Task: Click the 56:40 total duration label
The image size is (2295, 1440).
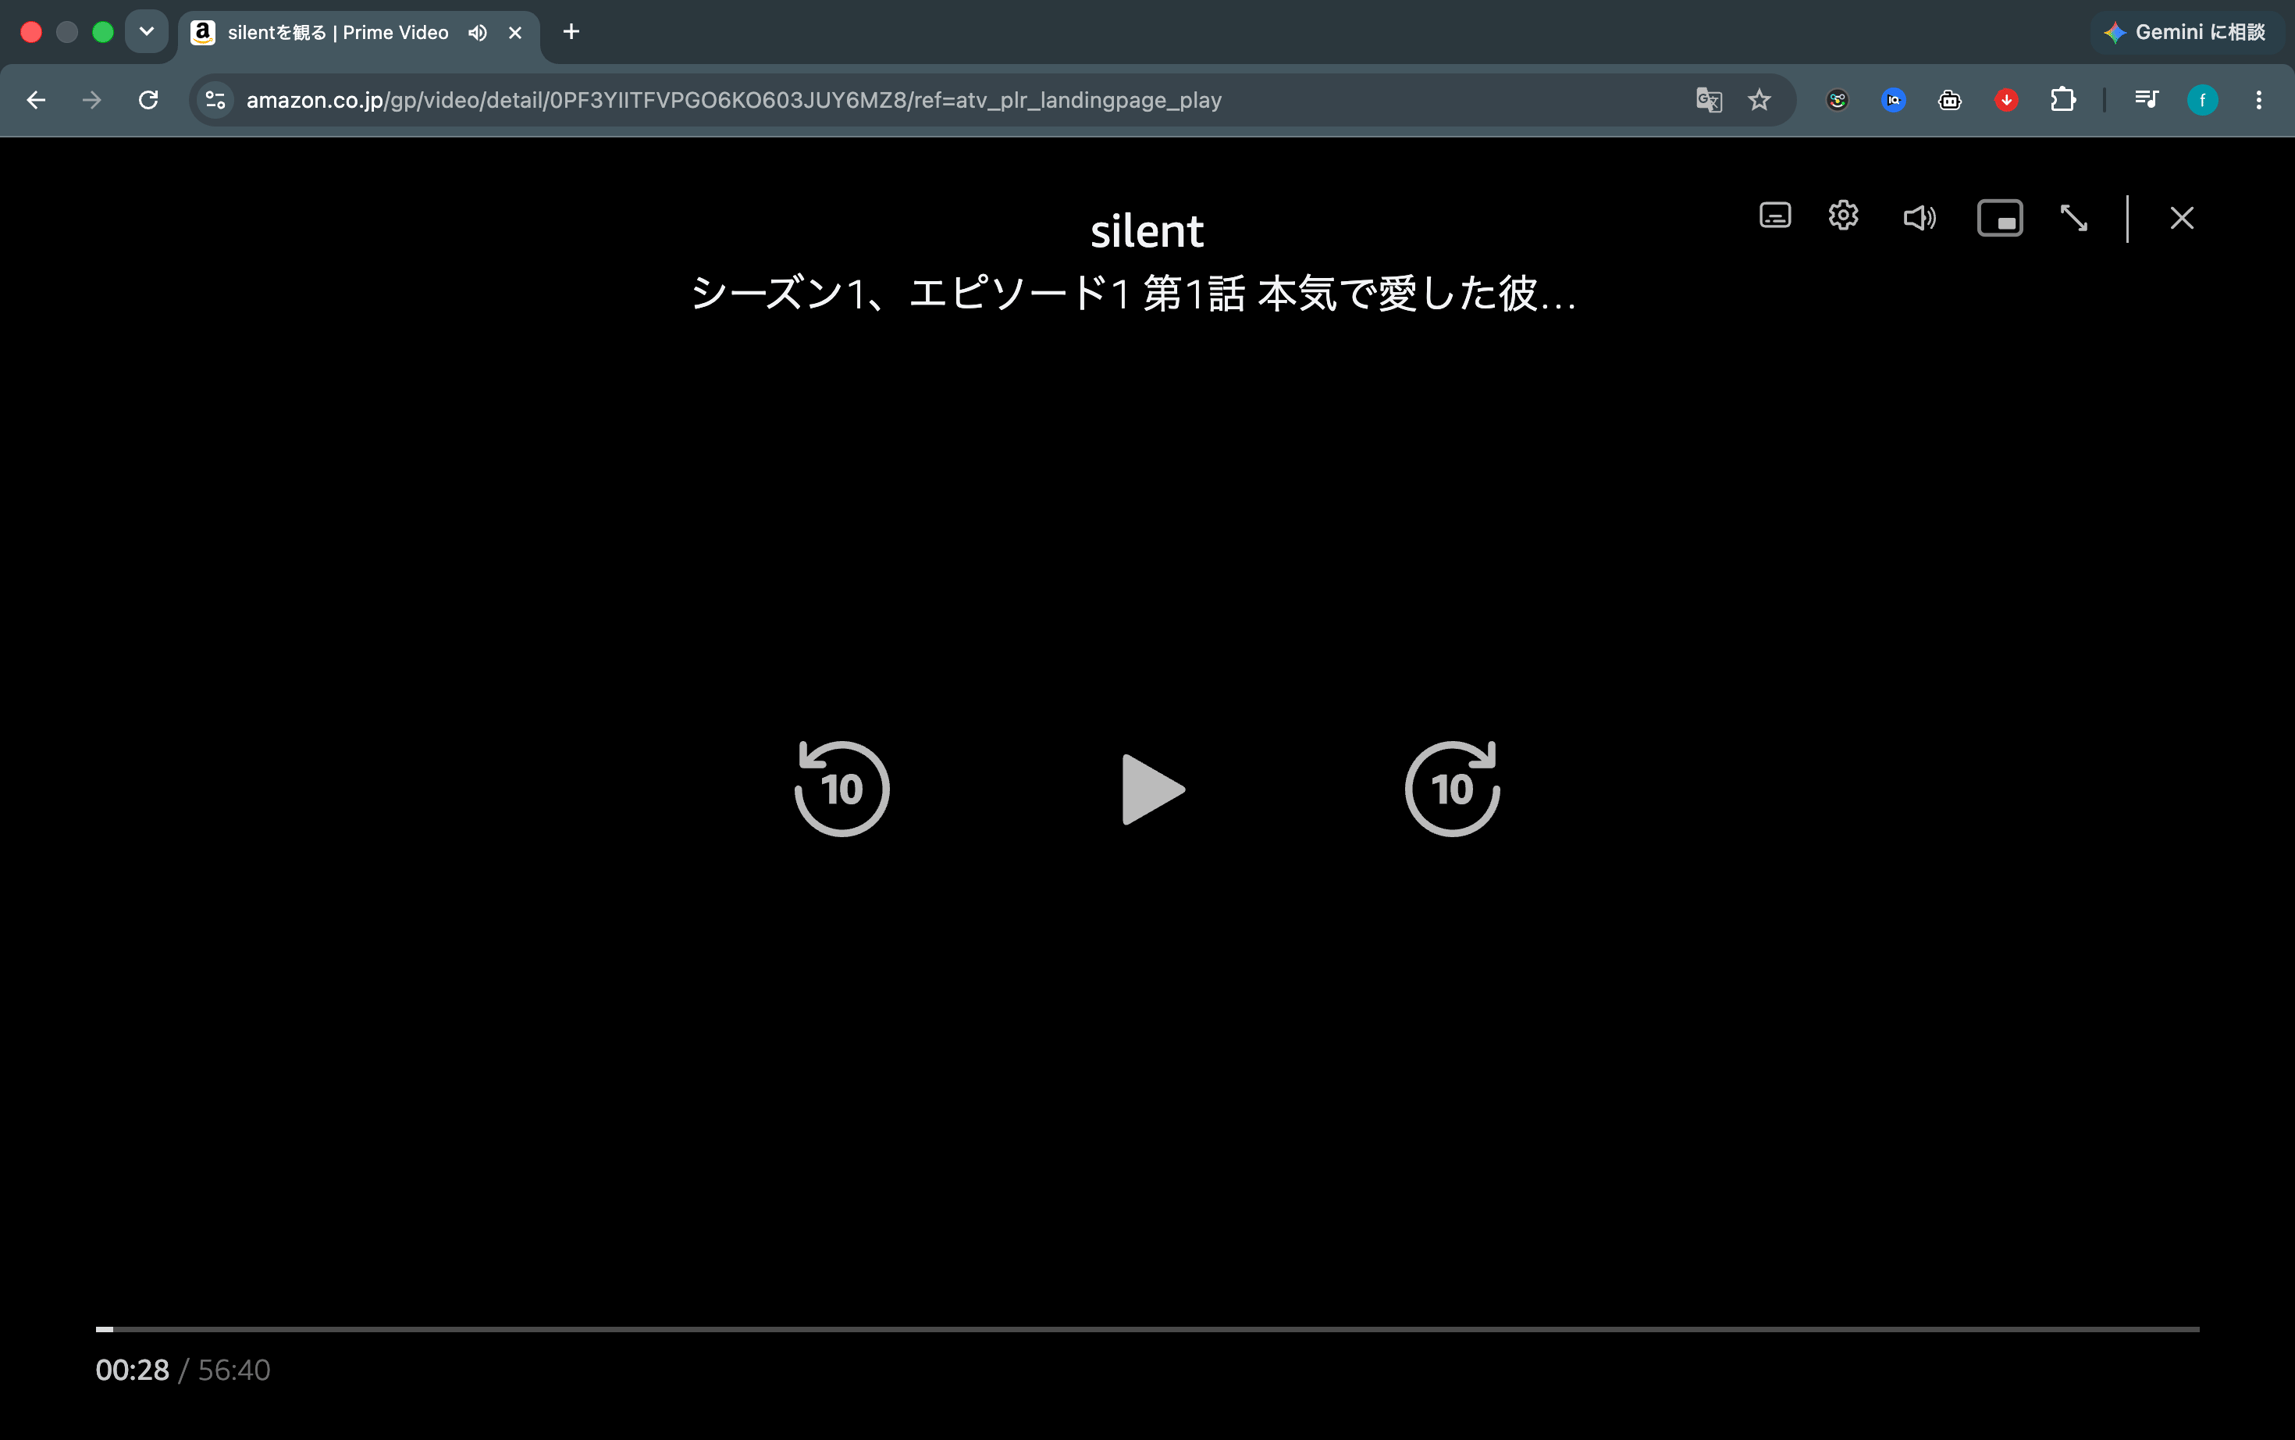Action: pos(234,1370)
